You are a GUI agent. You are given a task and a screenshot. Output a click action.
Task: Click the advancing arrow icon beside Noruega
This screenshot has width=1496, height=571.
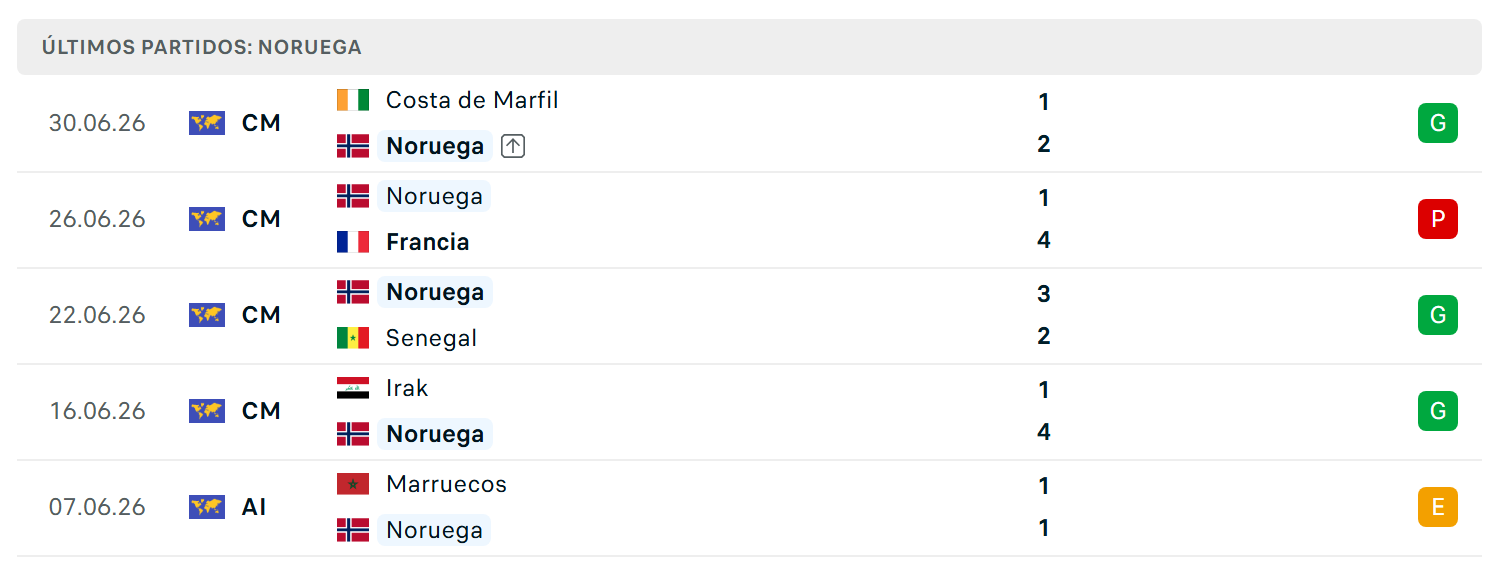click(512, 146)
